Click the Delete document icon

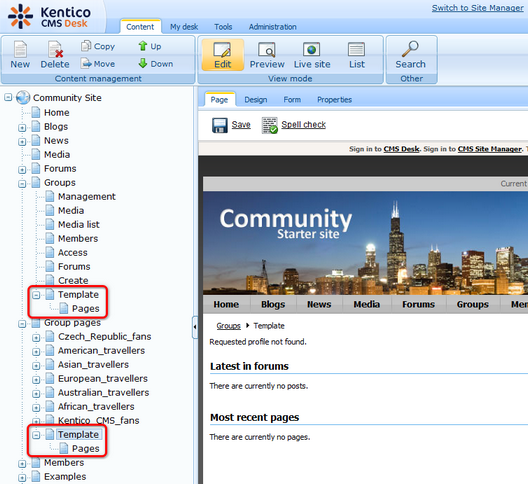click(x=55, y=50)
